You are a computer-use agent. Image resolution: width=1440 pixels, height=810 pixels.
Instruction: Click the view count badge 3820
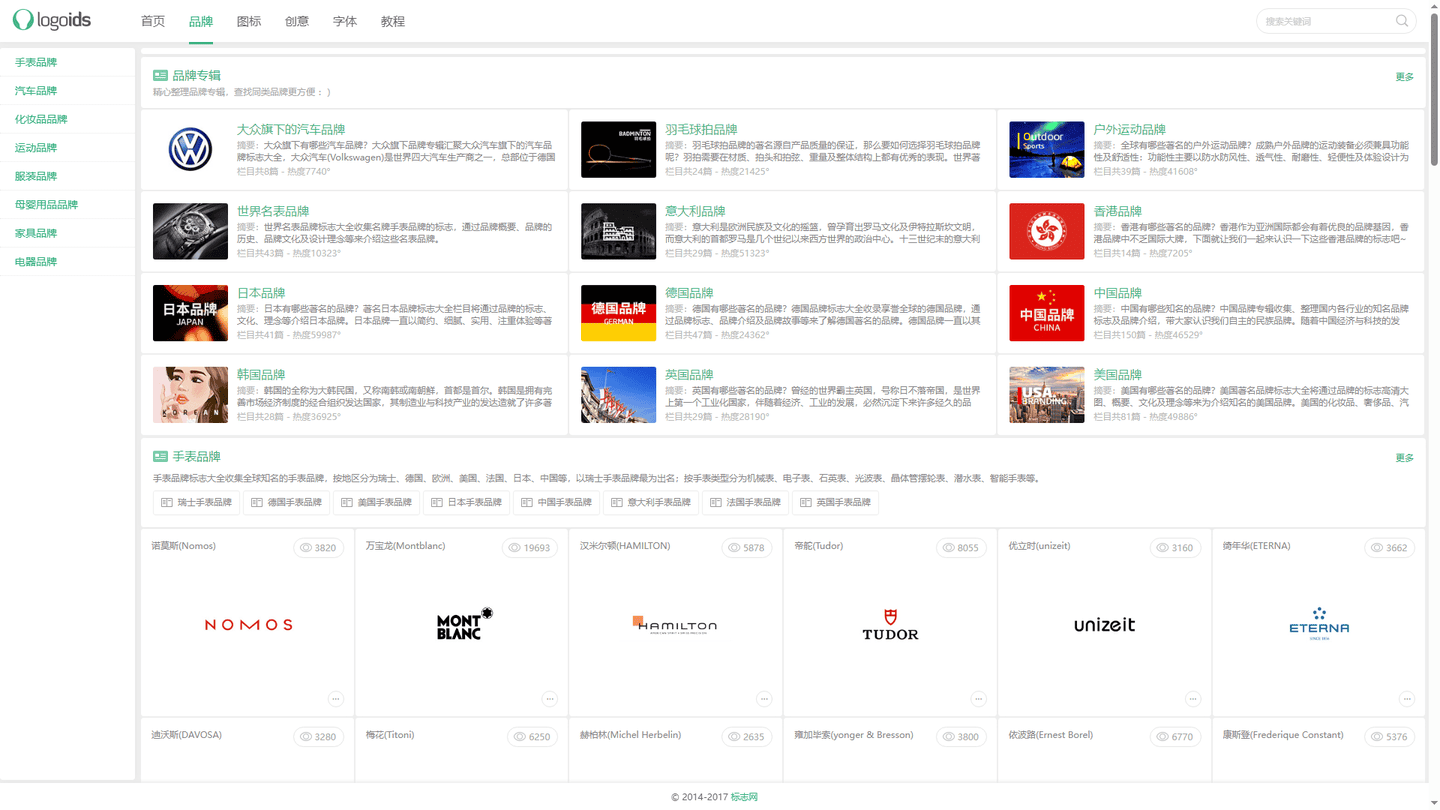click(x=318, y=548)
